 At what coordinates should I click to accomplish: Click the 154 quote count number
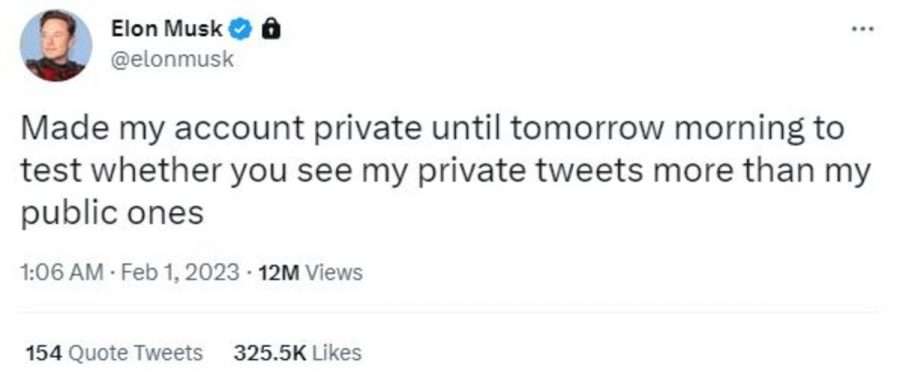pos(44,353)
